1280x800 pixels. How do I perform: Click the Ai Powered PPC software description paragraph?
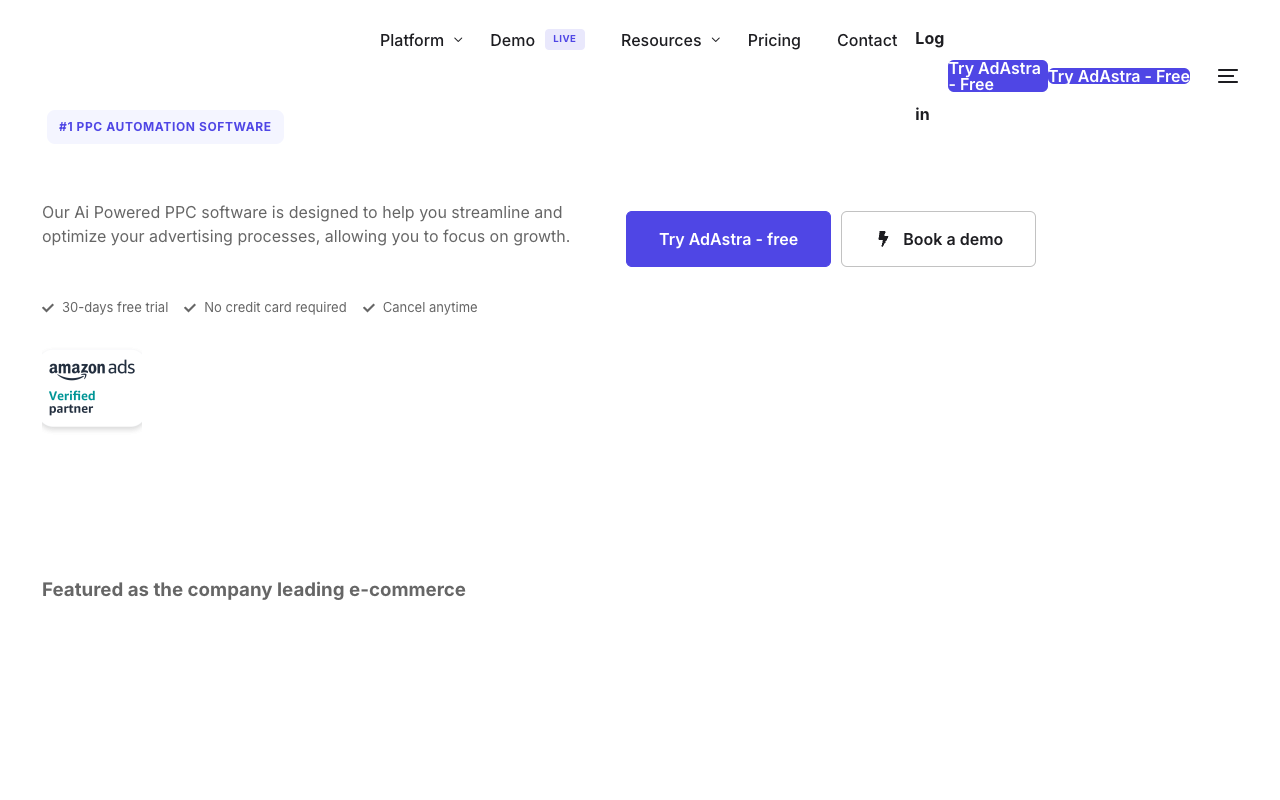(306, 225)
